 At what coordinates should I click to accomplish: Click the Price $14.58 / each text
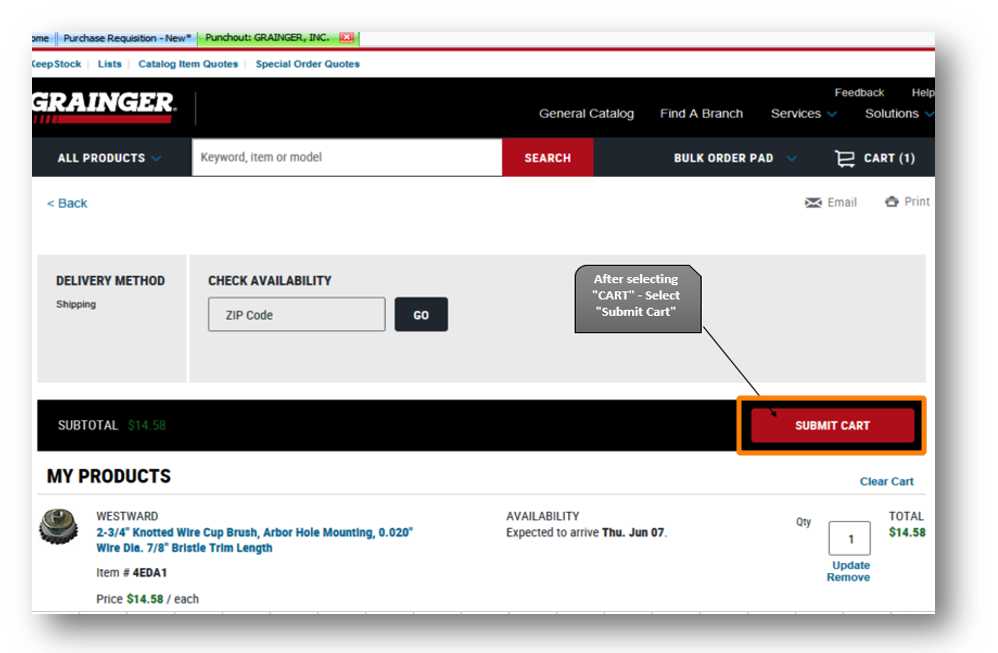[147, 599]
